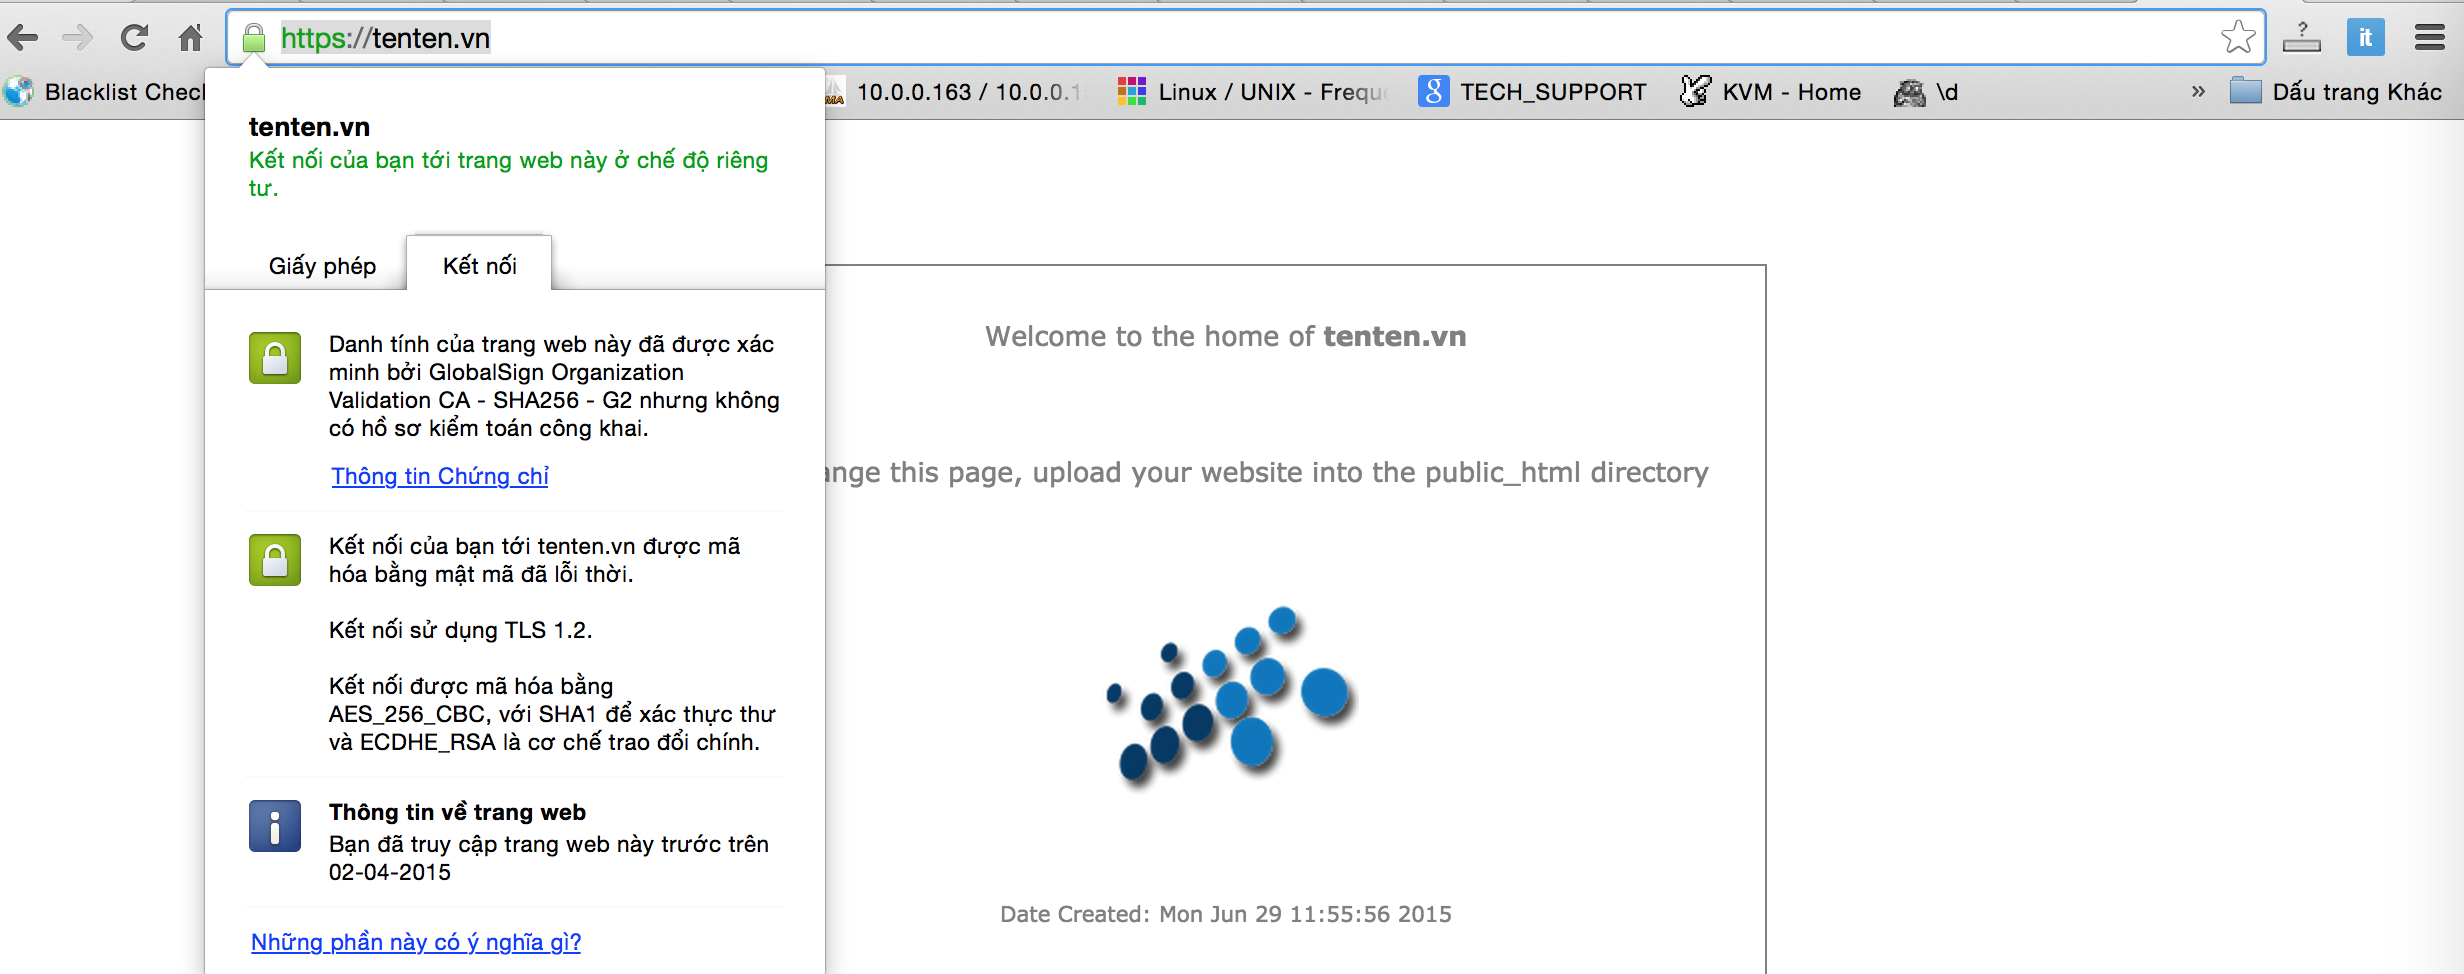Click the 'Thông tin về trang web' heading
The width and height of the screenshot is (2464, 974).
pyautogui.click(x=457, y=812)
